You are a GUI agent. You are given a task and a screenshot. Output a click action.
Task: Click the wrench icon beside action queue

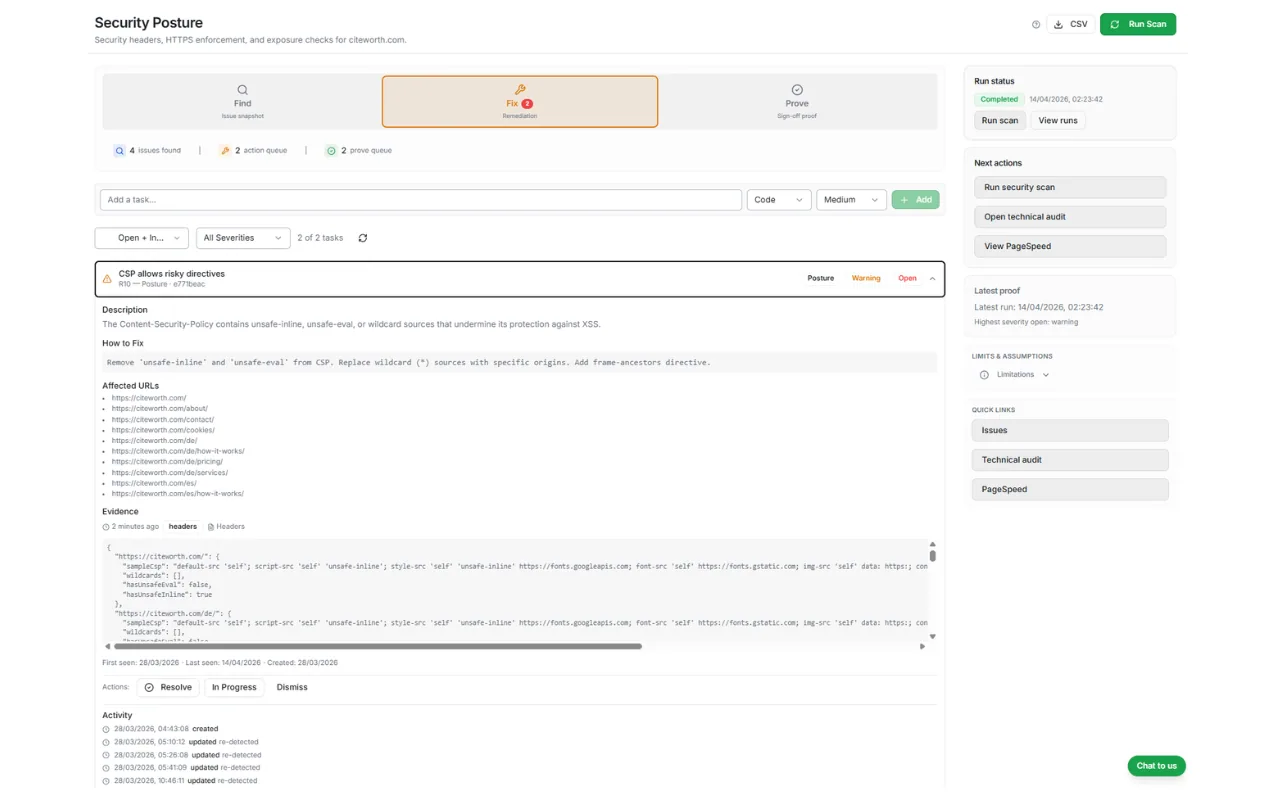(x=225, y=151)
